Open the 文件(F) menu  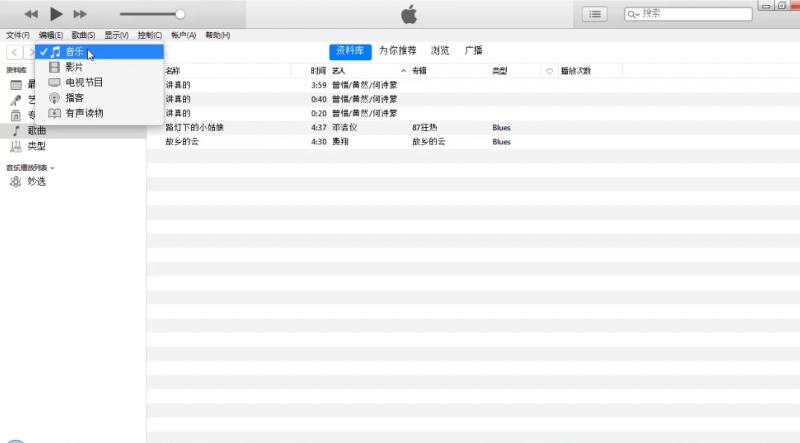pos(18,35)
